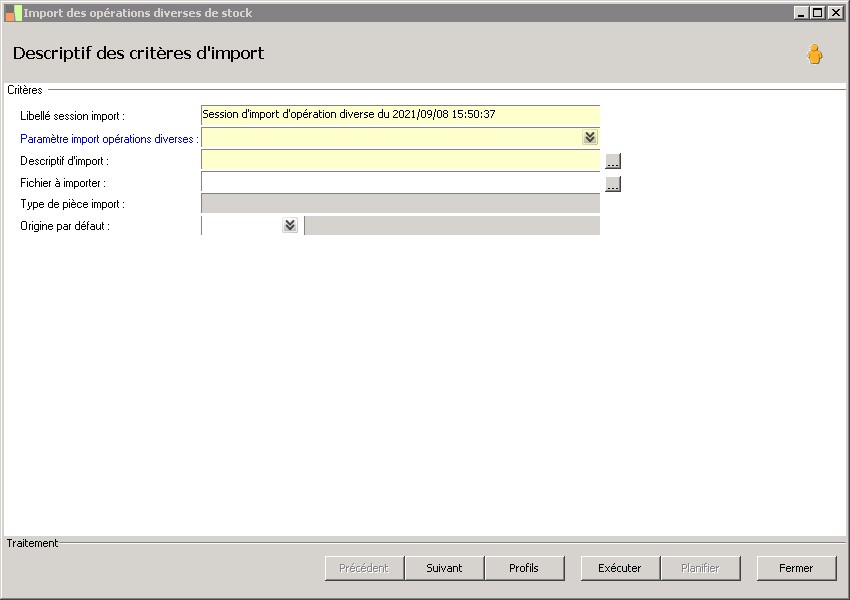Browse for Descriptif d'import with ellipsis button

pyautogui.click(x=613, y=161)
